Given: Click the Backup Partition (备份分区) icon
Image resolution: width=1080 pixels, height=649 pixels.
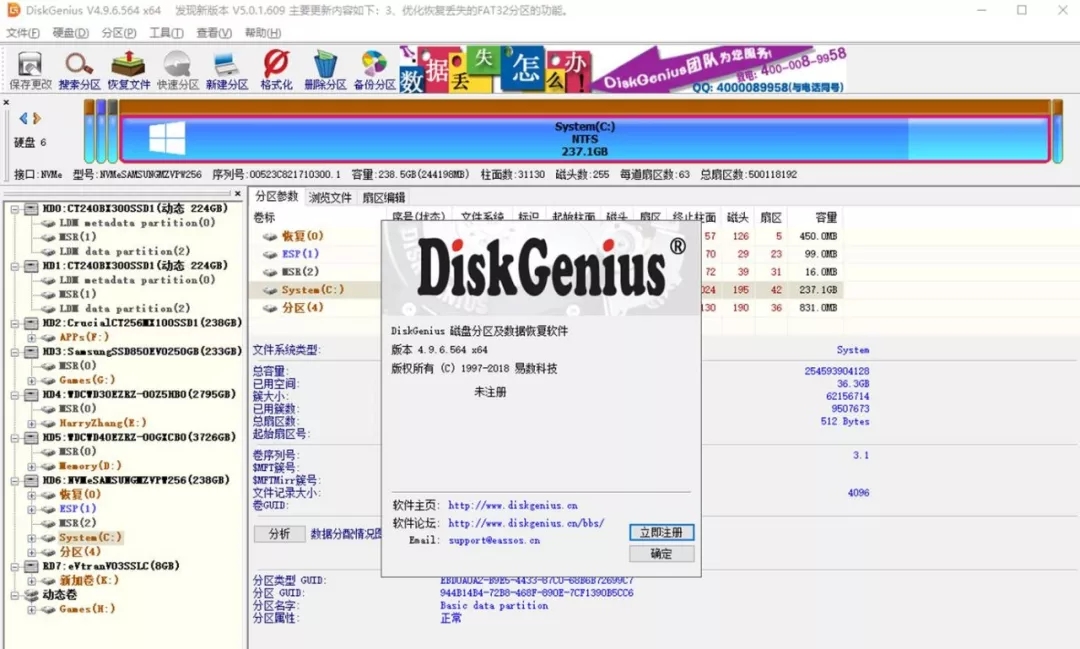Looking at the screenshot, I should pyautogui.click(x=375, y=70).
